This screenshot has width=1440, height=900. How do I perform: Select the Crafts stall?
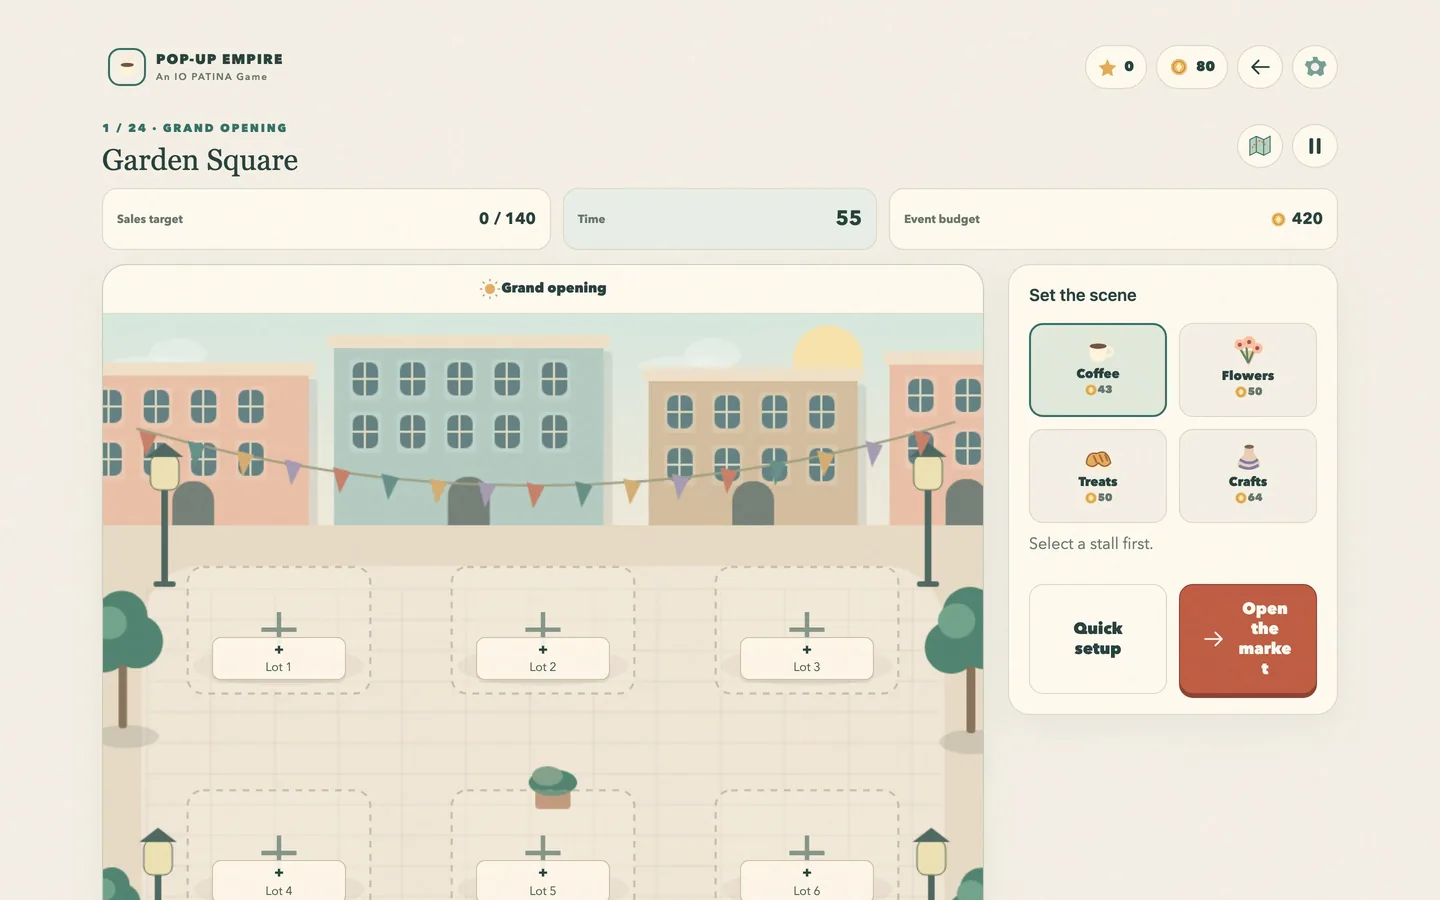point(1248,476)
